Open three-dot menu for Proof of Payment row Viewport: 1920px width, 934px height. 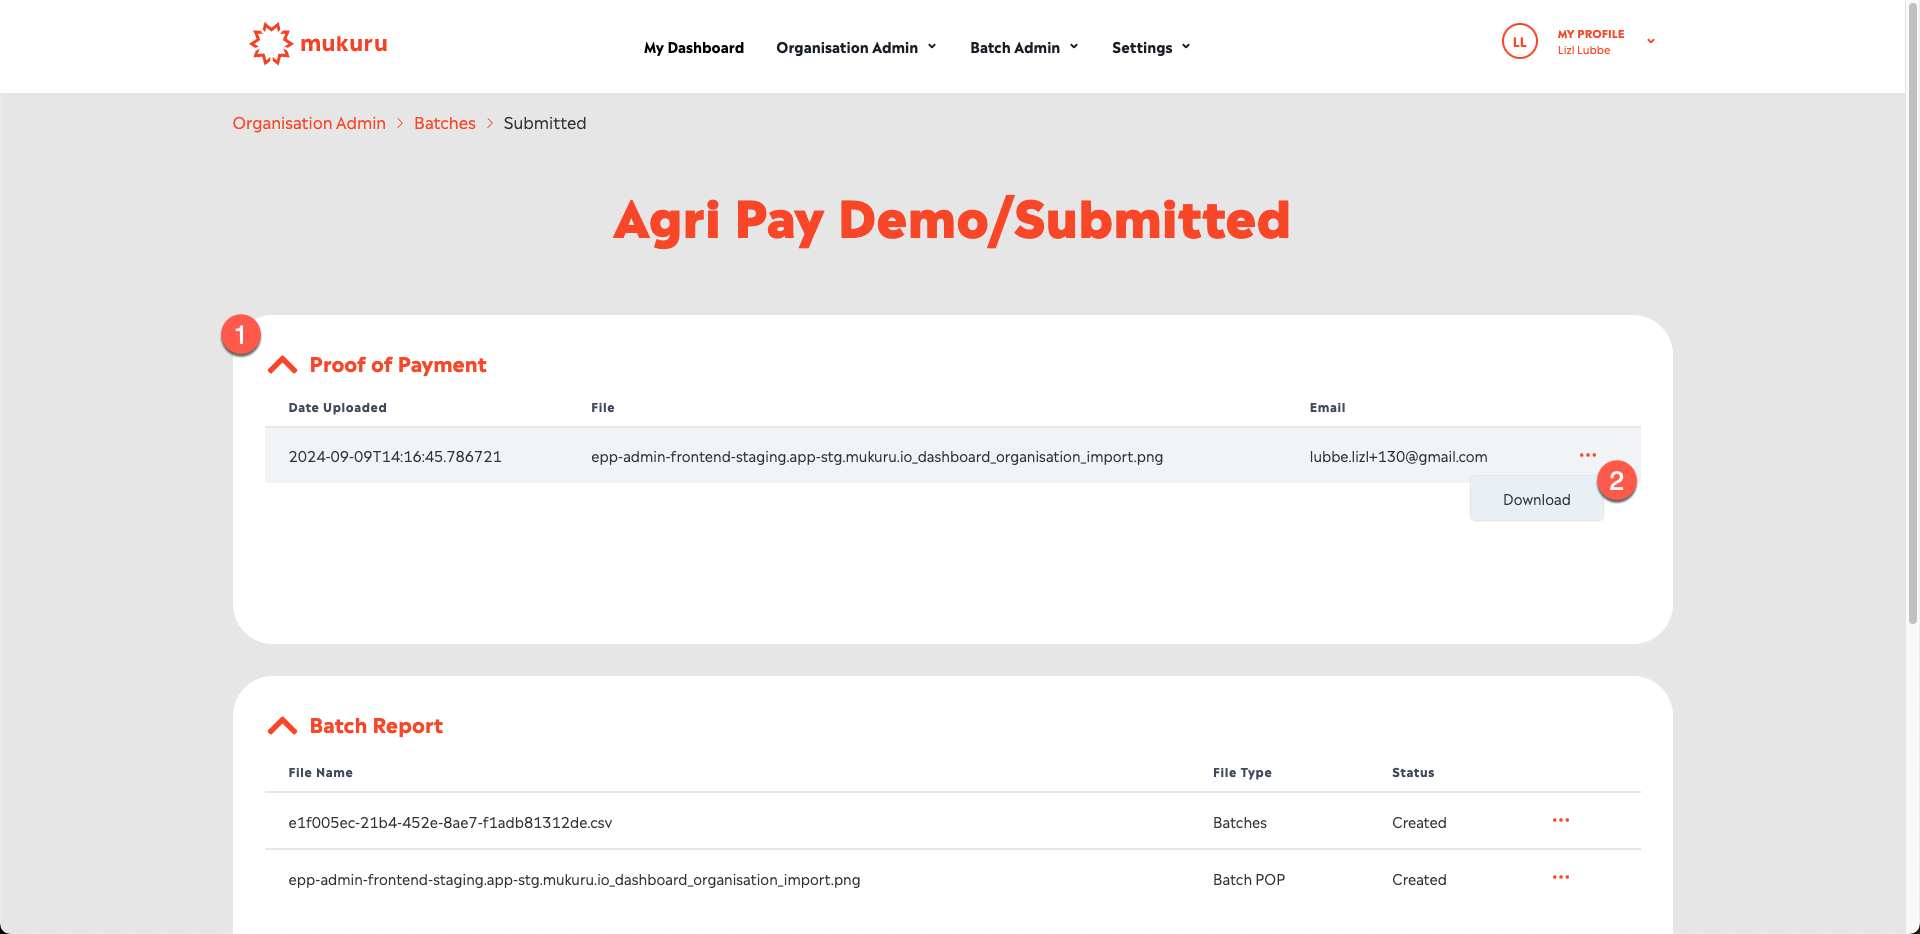coord(1587,456)
